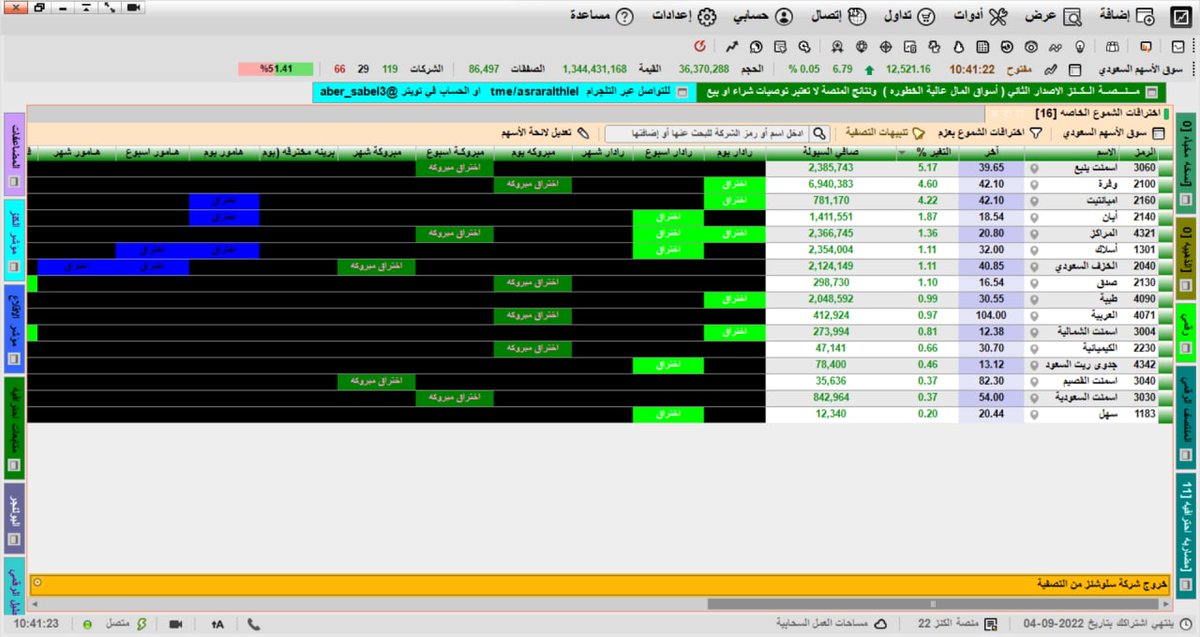Open the إضافة (Add) menu
Image resolution: width=1200 pixels, height=637 pixels.
click(x=1128, y=17)
